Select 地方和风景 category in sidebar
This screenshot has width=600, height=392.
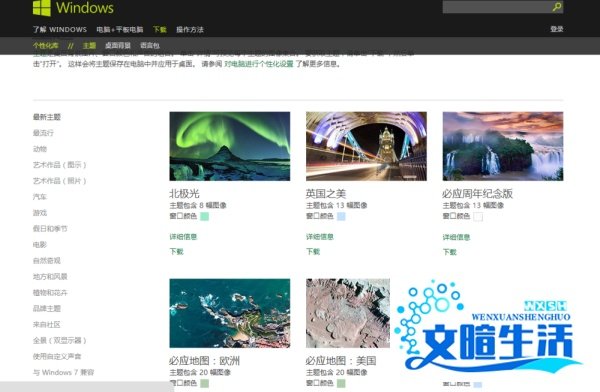tap(50, 277)
